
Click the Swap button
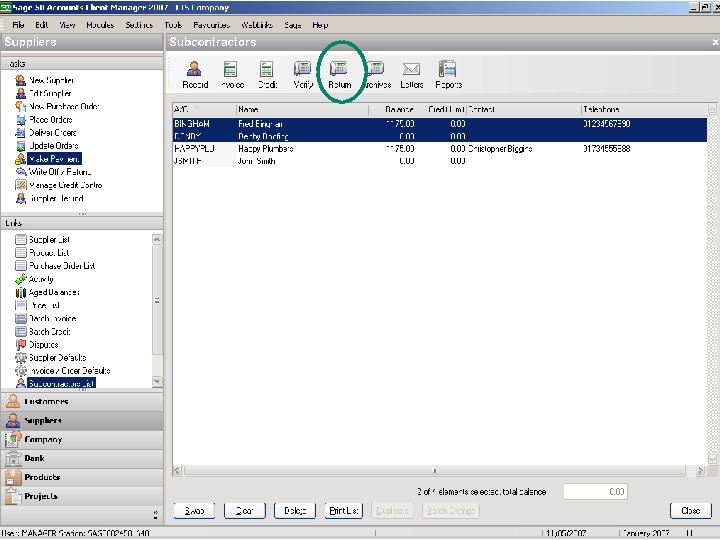[194, 511]
